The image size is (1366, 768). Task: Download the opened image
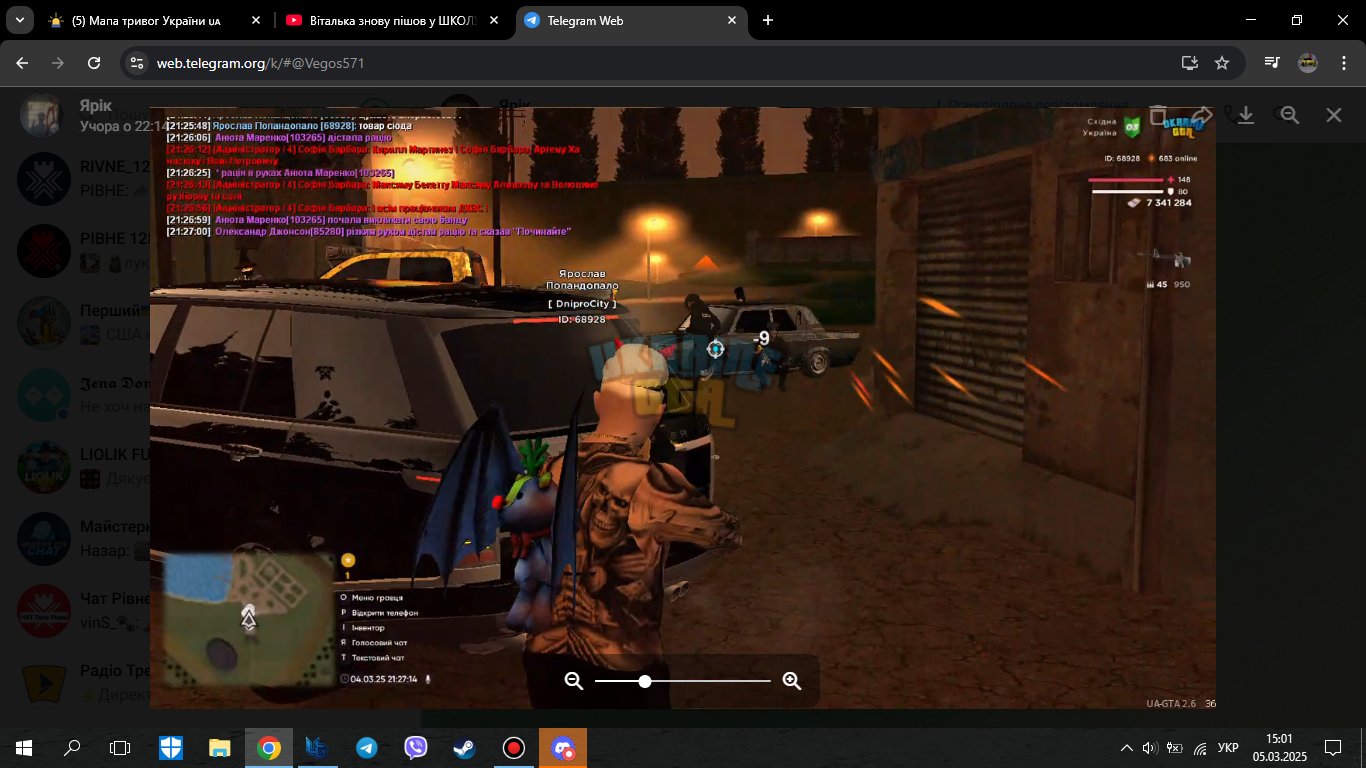coord(1246,115)
